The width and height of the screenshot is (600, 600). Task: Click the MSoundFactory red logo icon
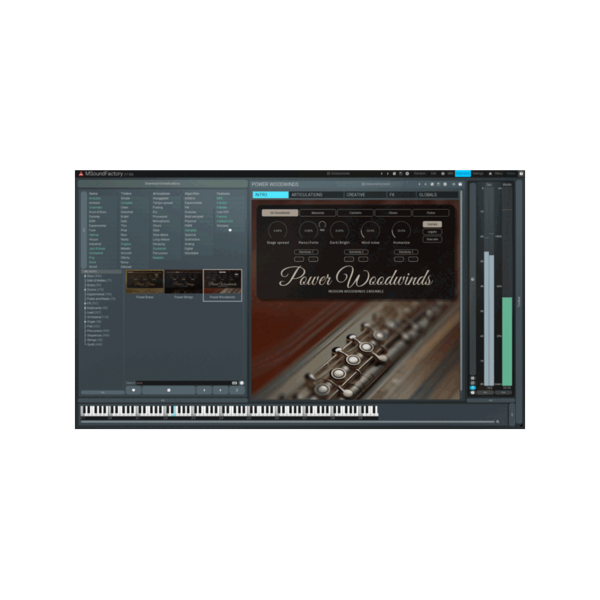tap(81, 174)
